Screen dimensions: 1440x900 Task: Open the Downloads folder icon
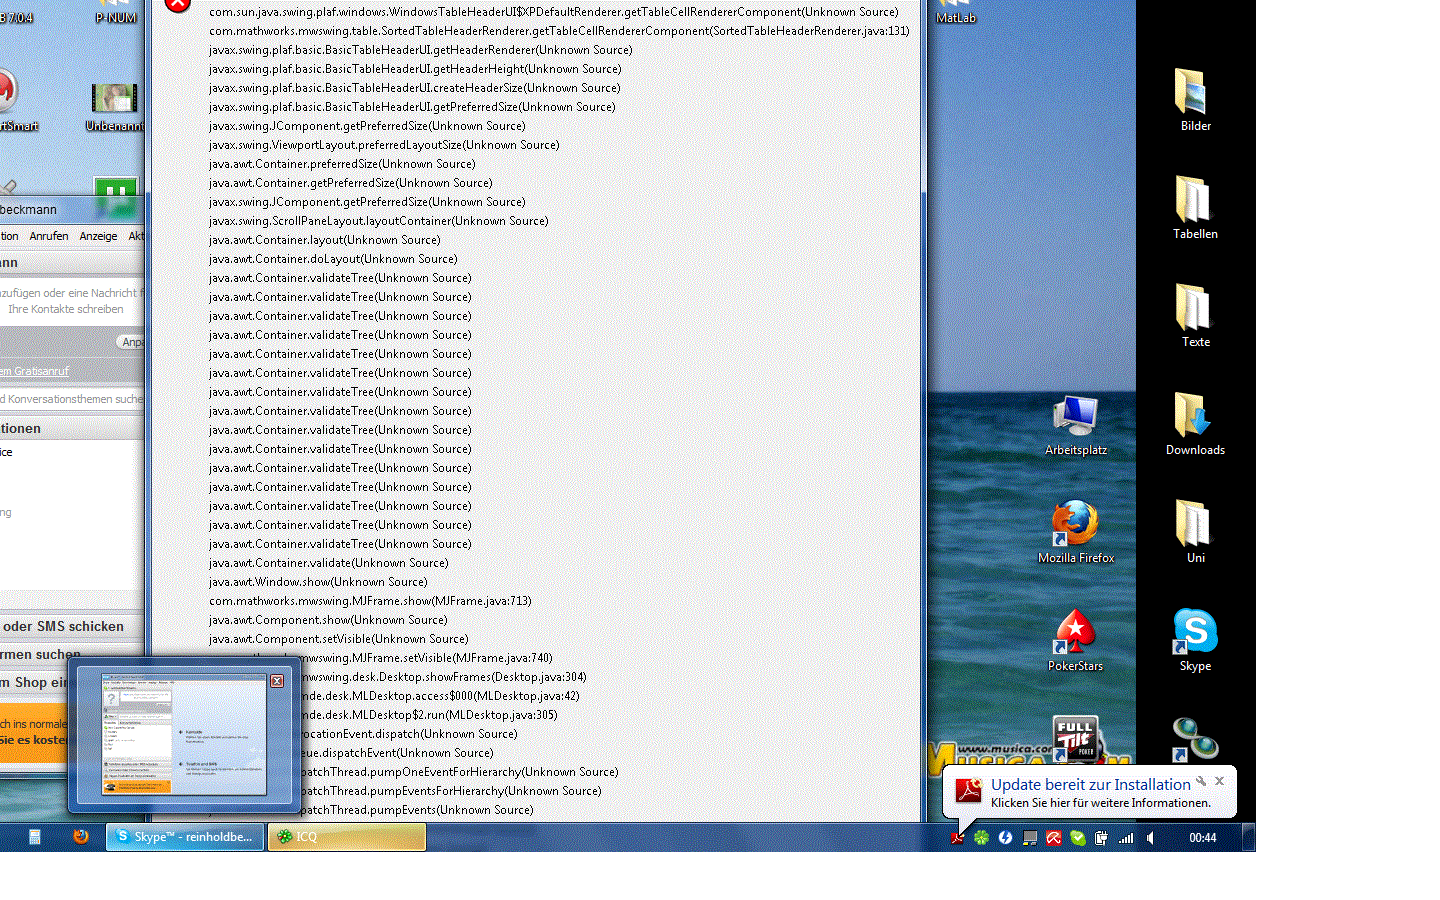[1195, 419]
